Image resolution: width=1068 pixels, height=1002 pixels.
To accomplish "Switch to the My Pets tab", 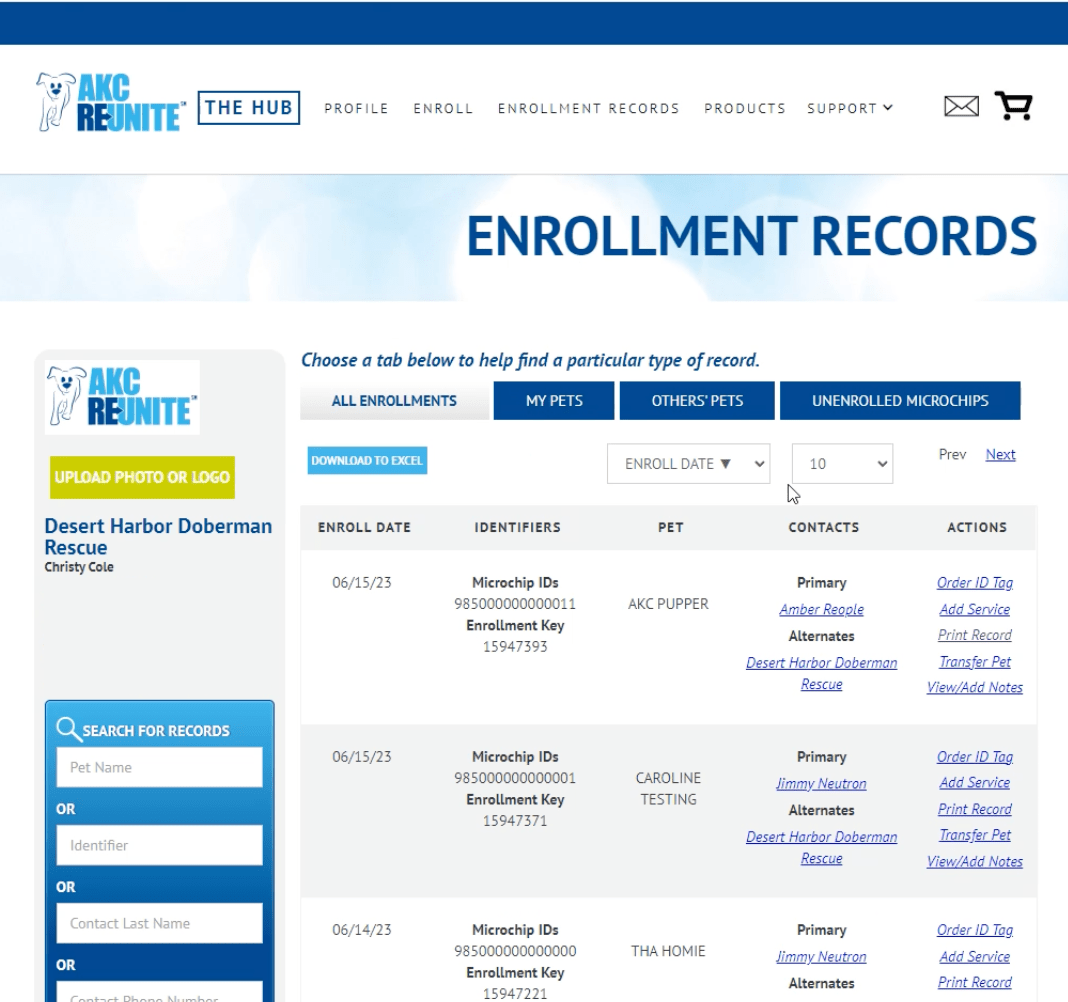I will click(x=553, y=399).
